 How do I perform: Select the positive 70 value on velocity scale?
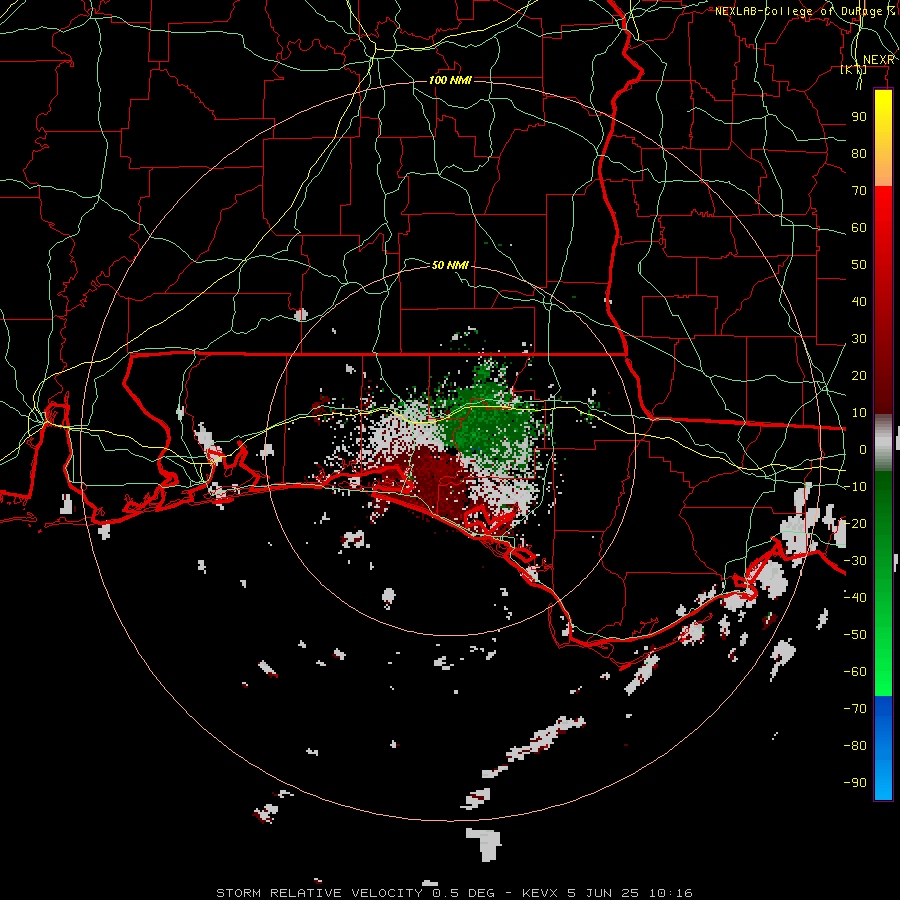pos(859,191)
